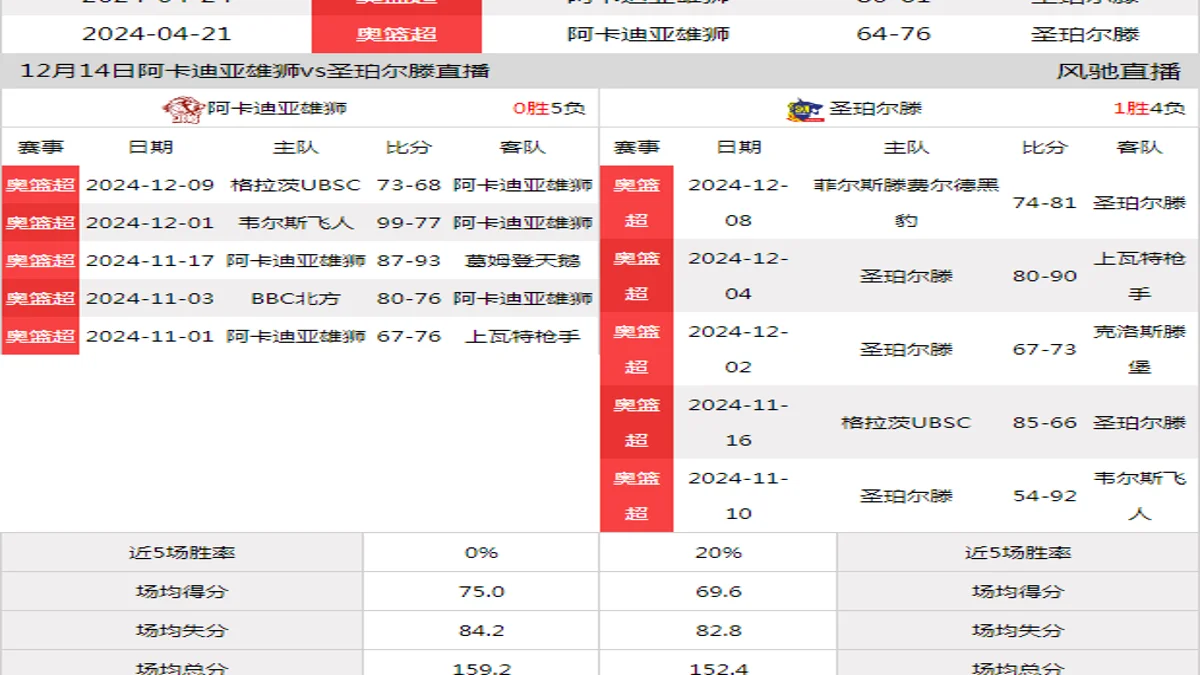Click date 2024-04-21 in top row
This screenshot has width=1200, height=675.
click(x=156, y=34)
